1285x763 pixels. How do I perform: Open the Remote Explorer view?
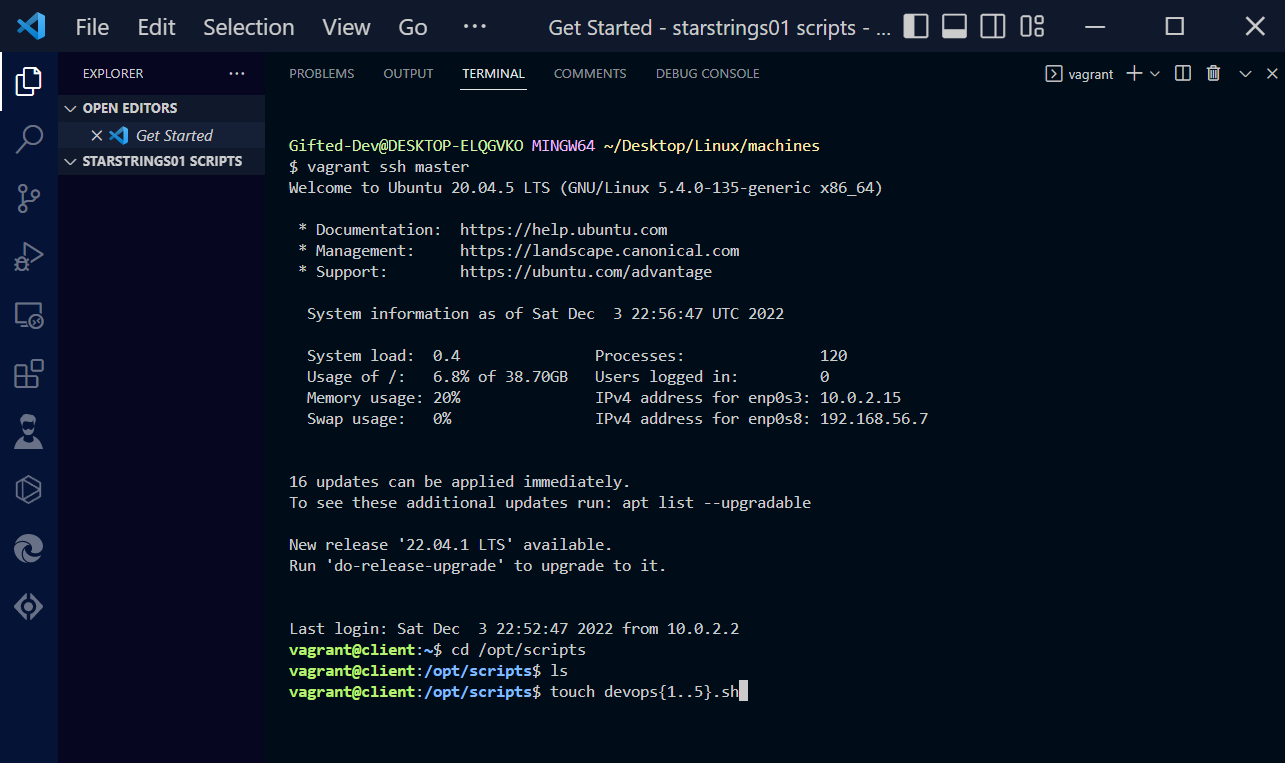point(29,316)
